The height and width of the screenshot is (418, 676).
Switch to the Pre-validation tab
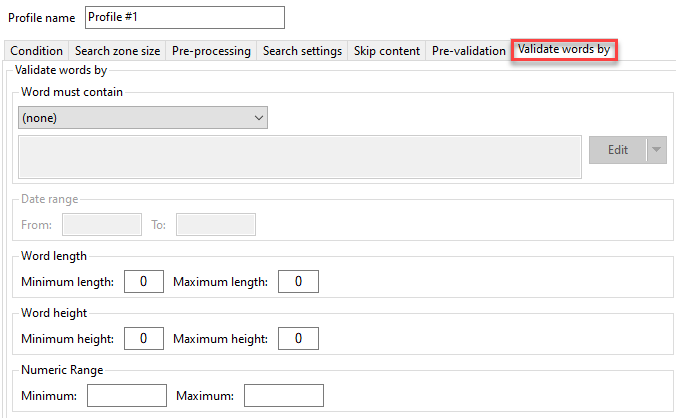point(468,51)
